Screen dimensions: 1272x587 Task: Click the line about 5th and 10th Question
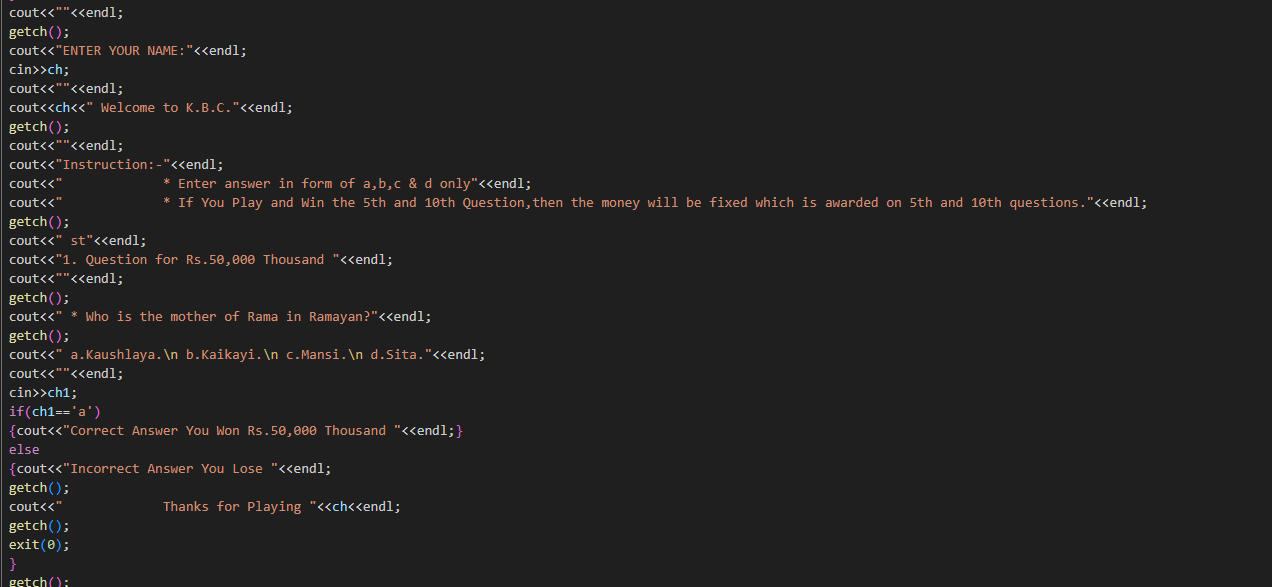pyautogui.click(x=578, y=203)
